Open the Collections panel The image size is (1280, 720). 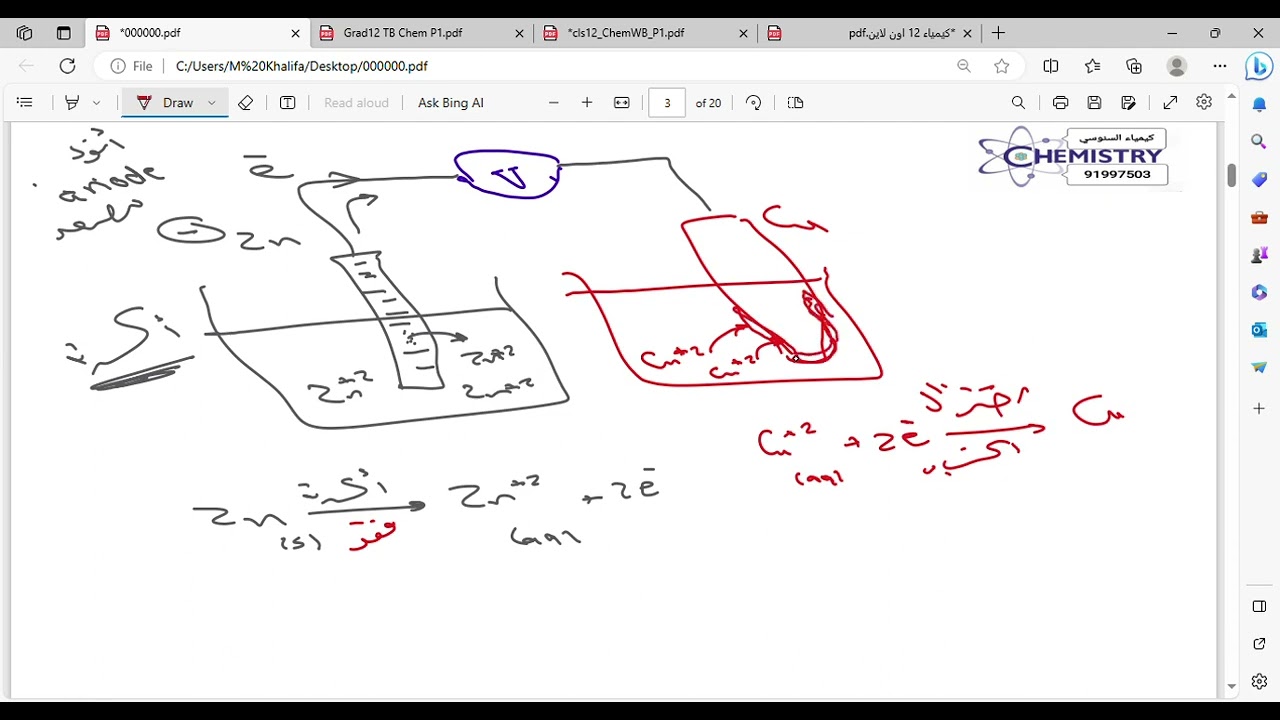tap(1134, 66)
